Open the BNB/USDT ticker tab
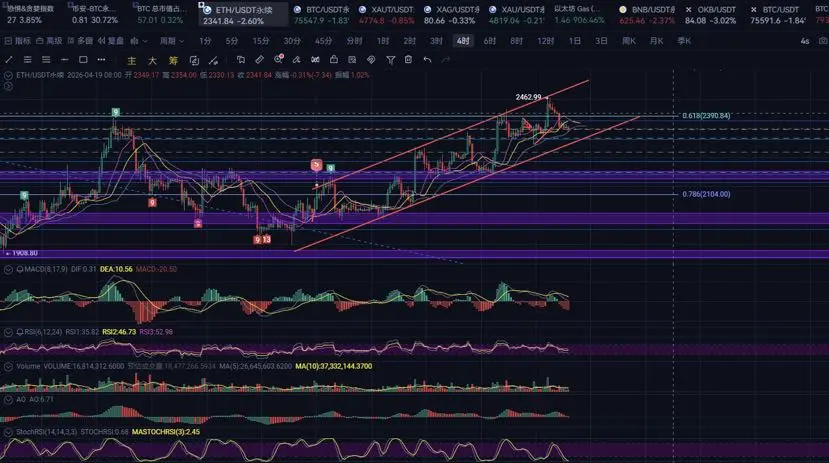This screenshot has width=829, height=463. click(647, 15)
